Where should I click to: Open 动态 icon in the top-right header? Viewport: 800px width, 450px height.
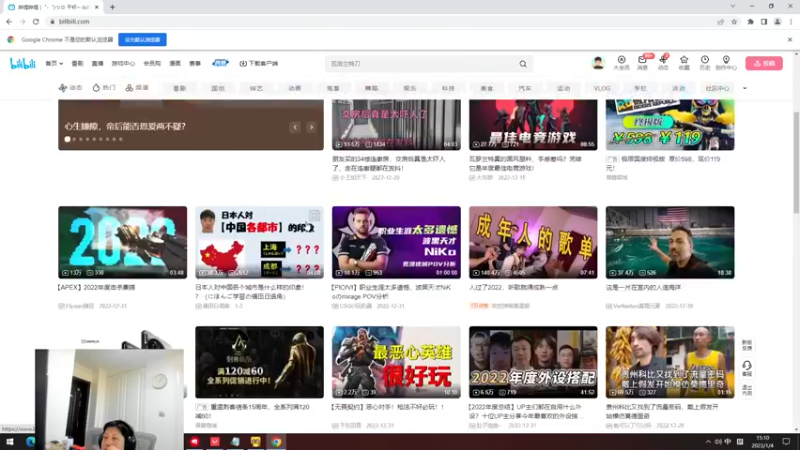pos(663,63)
